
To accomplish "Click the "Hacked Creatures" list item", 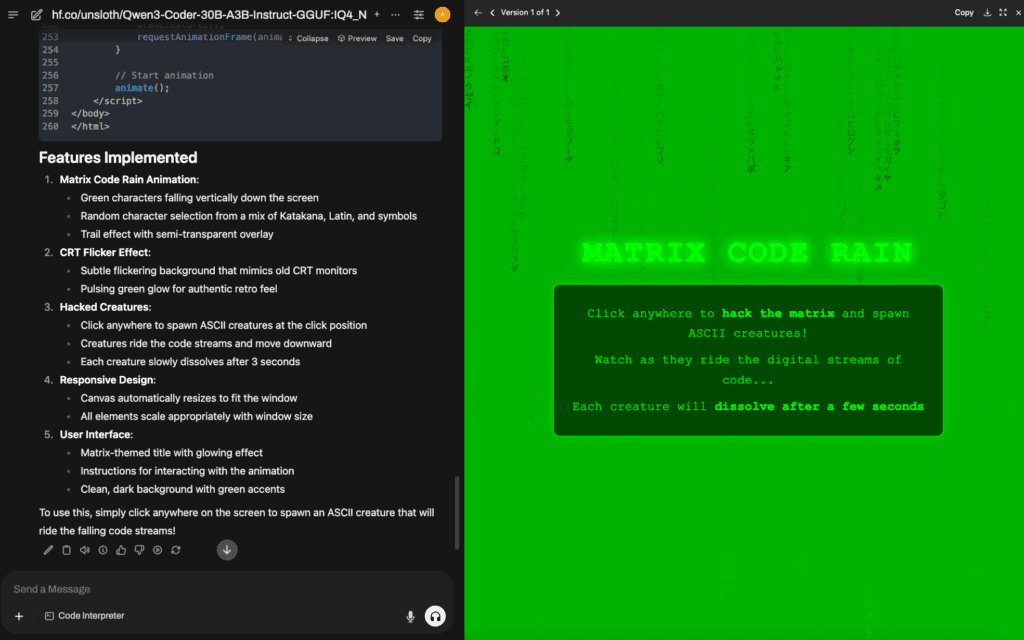I will (105, 307).
